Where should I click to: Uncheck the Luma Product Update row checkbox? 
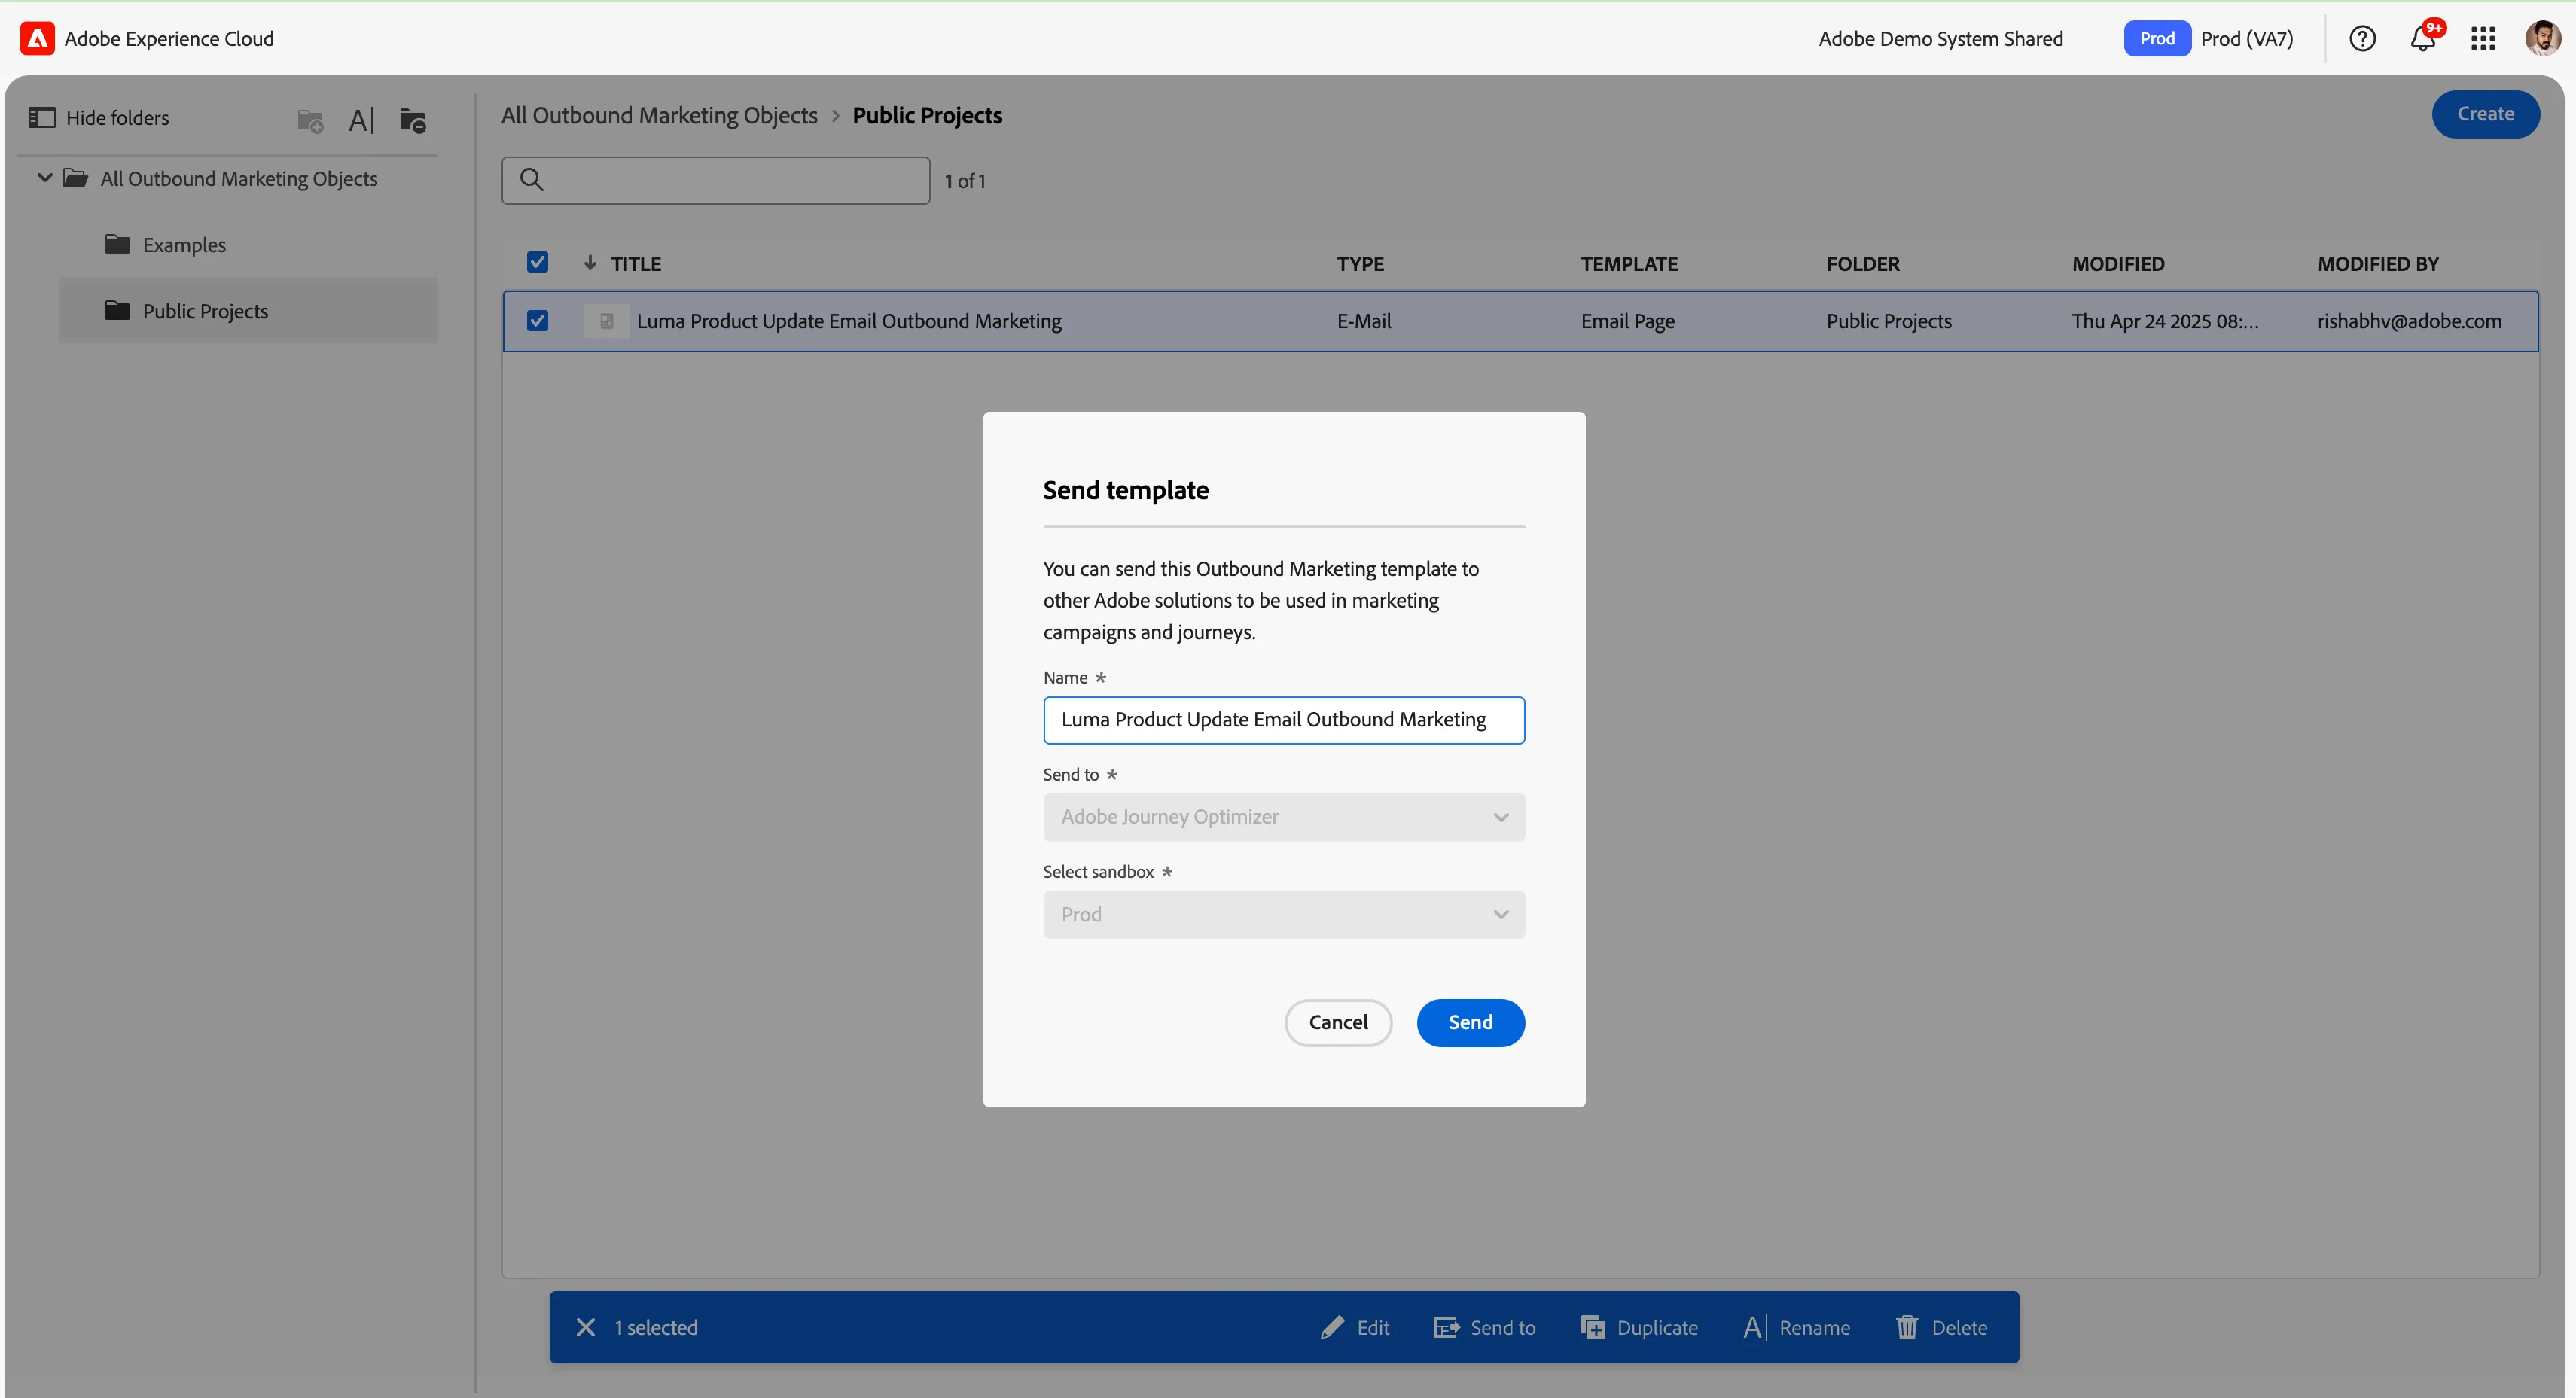point(537,321)
